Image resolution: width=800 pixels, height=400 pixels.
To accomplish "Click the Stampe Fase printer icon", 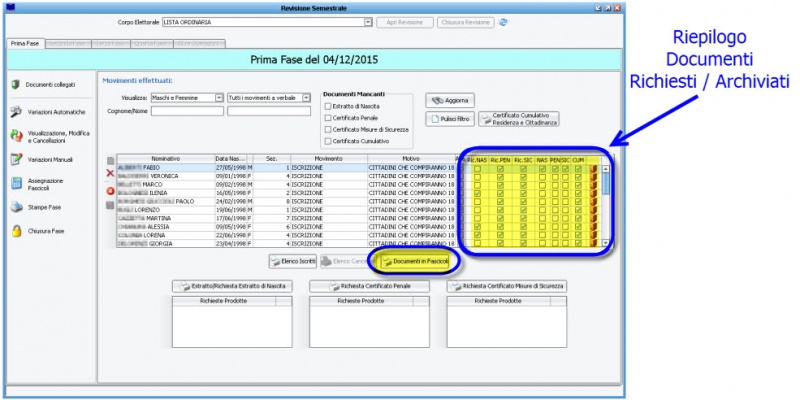I will click(16, 207).
